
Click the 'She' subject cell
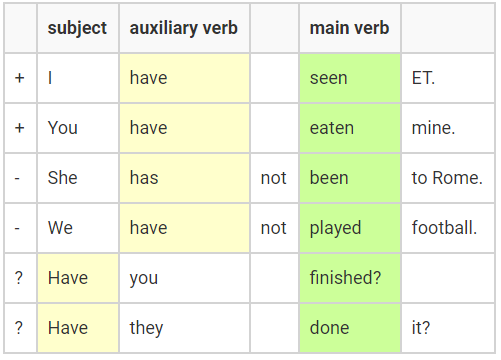(78, 178)
